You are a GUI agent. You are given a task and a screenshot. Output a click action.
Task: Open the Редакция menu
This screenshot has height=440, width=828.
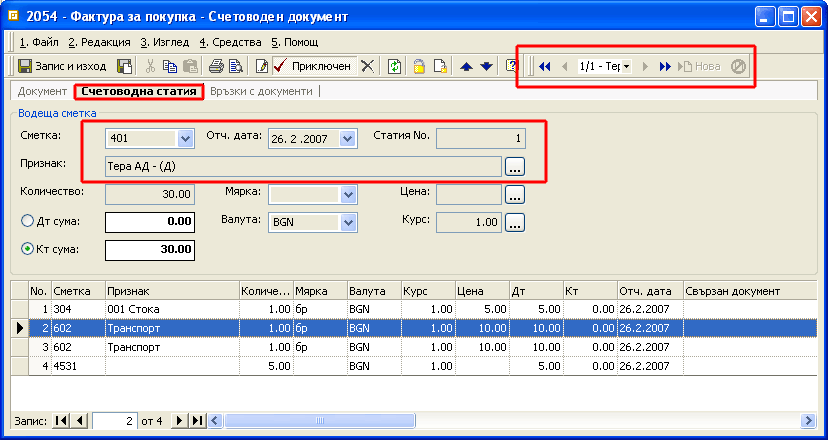[x=99, y=42]
